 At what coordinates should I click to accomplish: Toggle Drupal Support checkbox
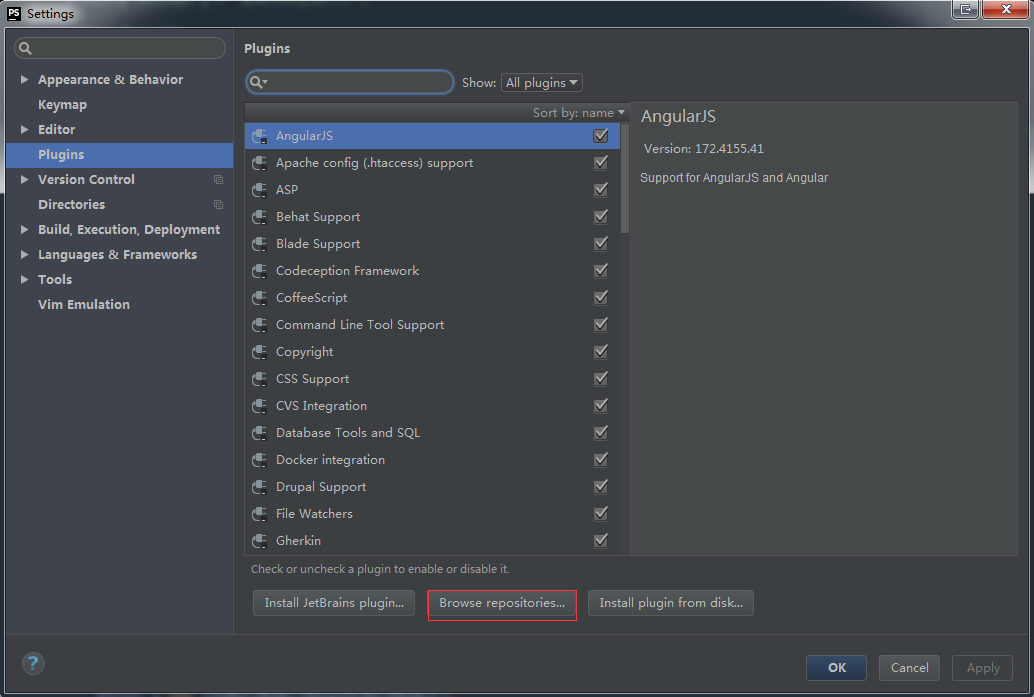[601, 487]
